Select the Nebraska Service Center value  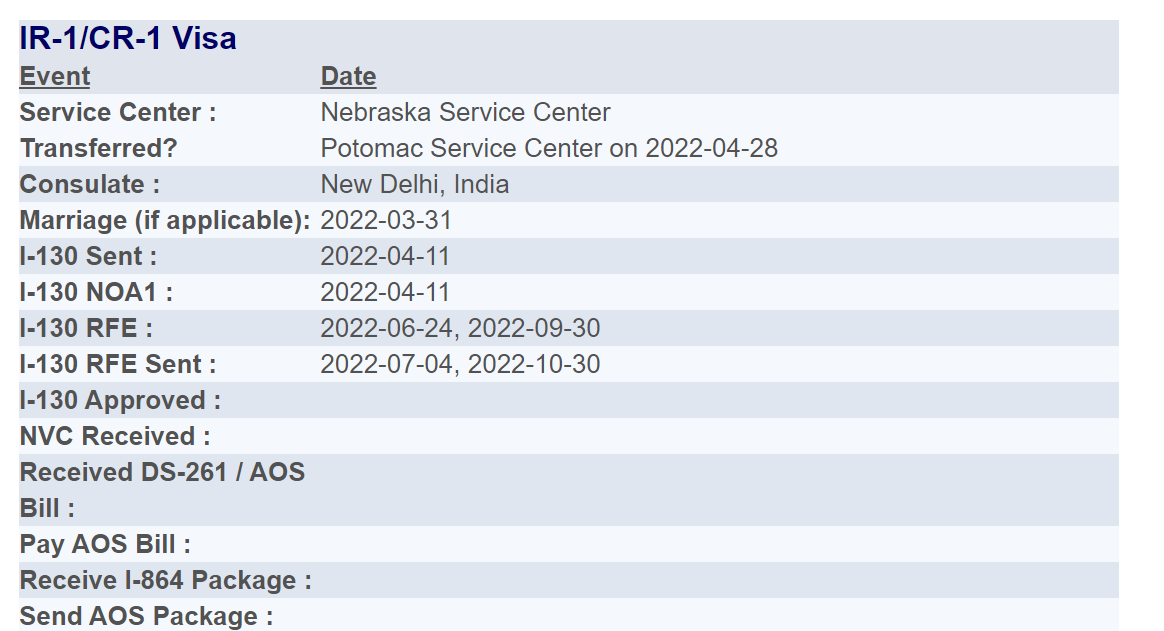point(465,112)
